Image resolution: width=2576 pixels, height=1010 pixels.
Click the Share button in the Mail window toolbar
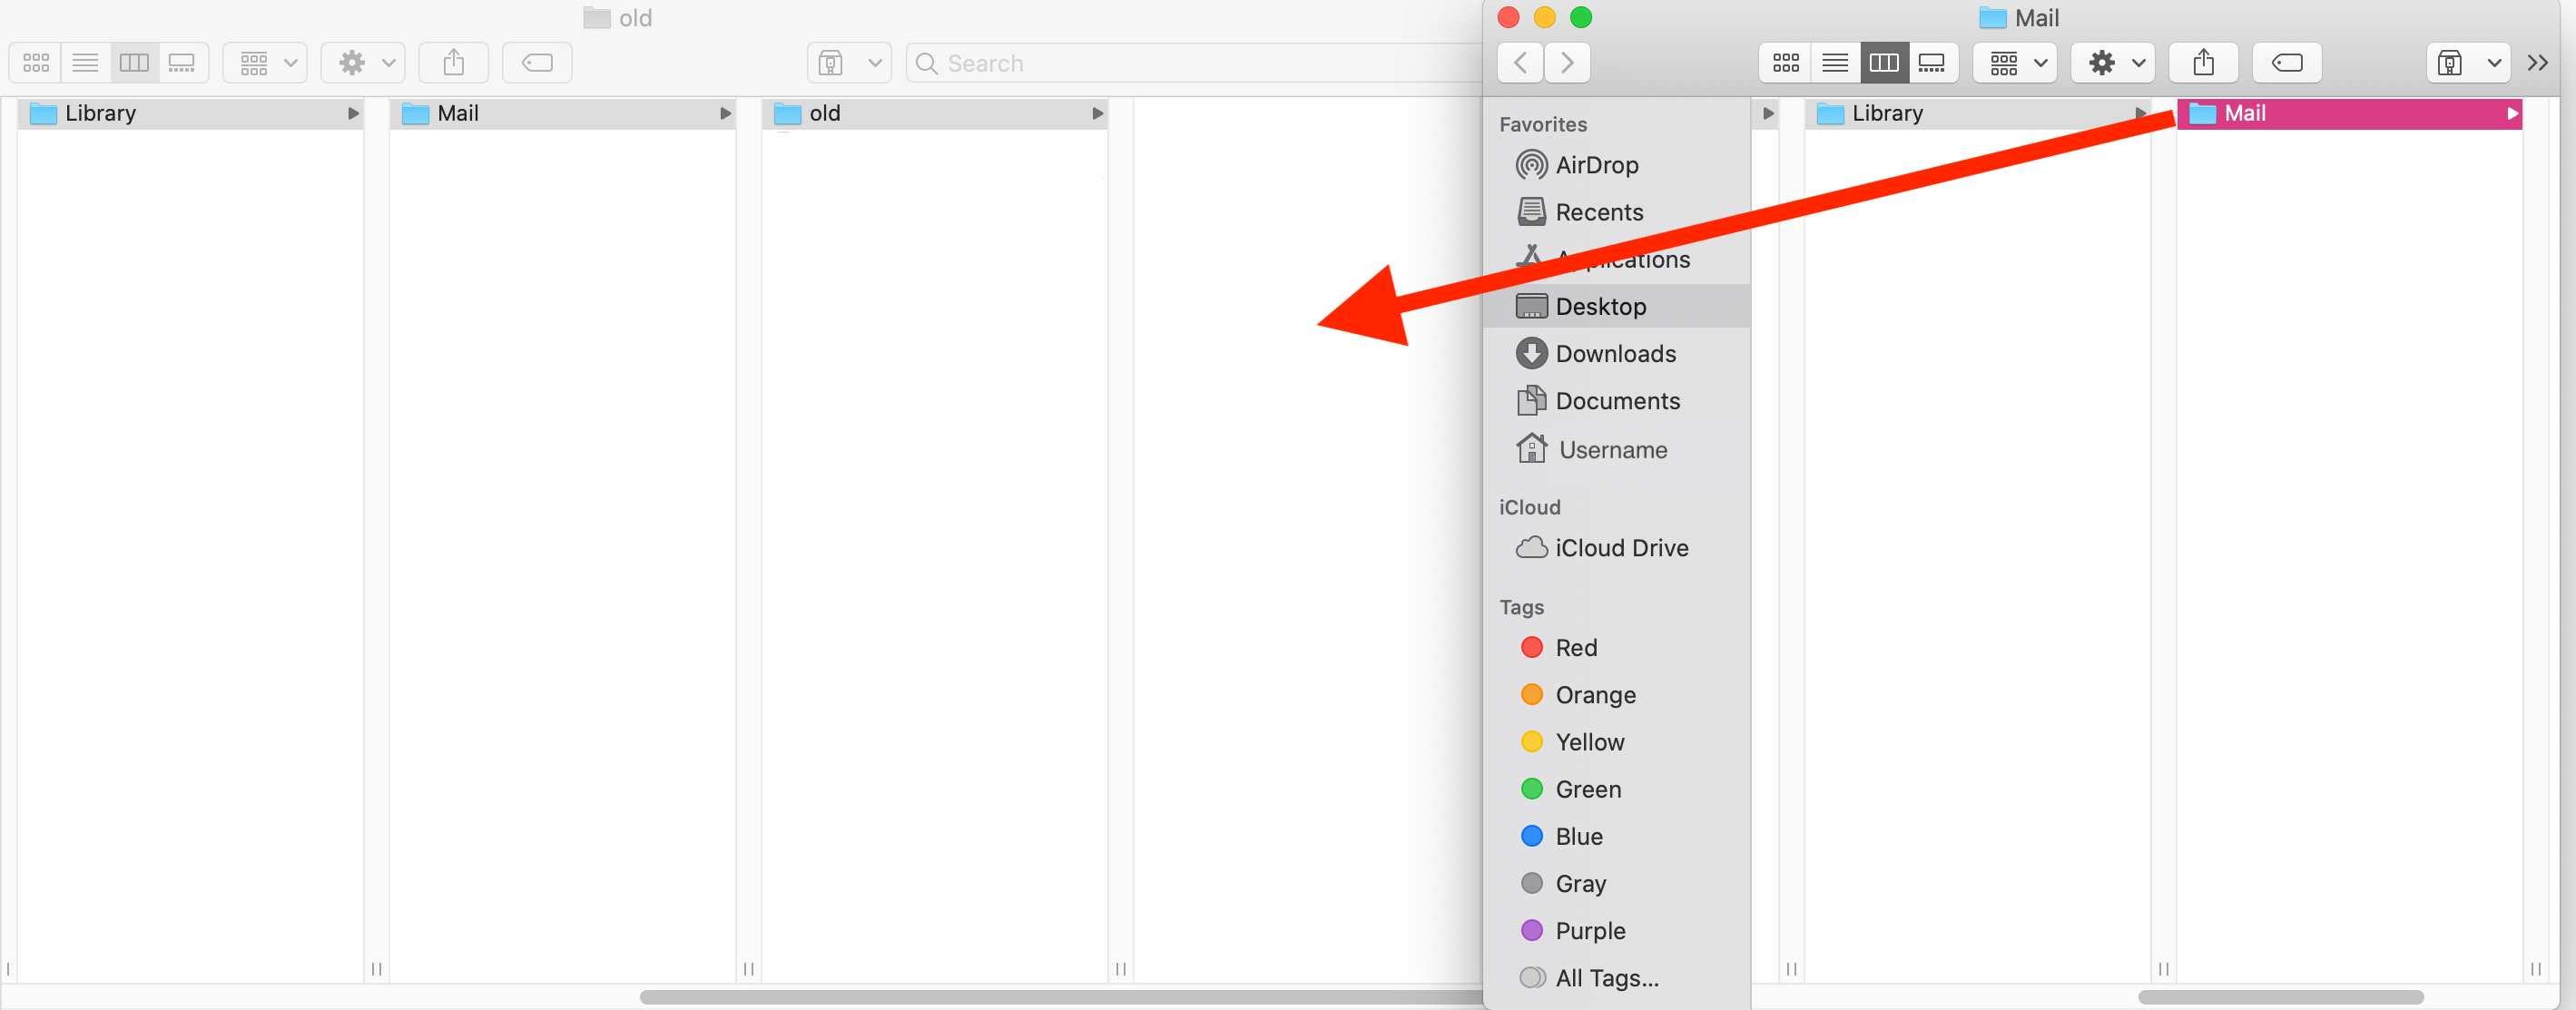point(2203,62)
